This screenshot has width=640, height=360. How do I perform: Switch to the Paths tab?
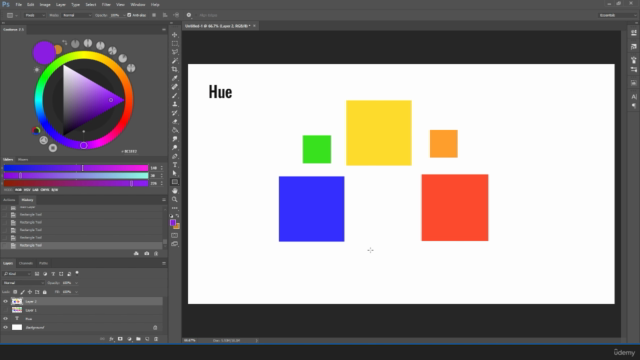point(43,263)
